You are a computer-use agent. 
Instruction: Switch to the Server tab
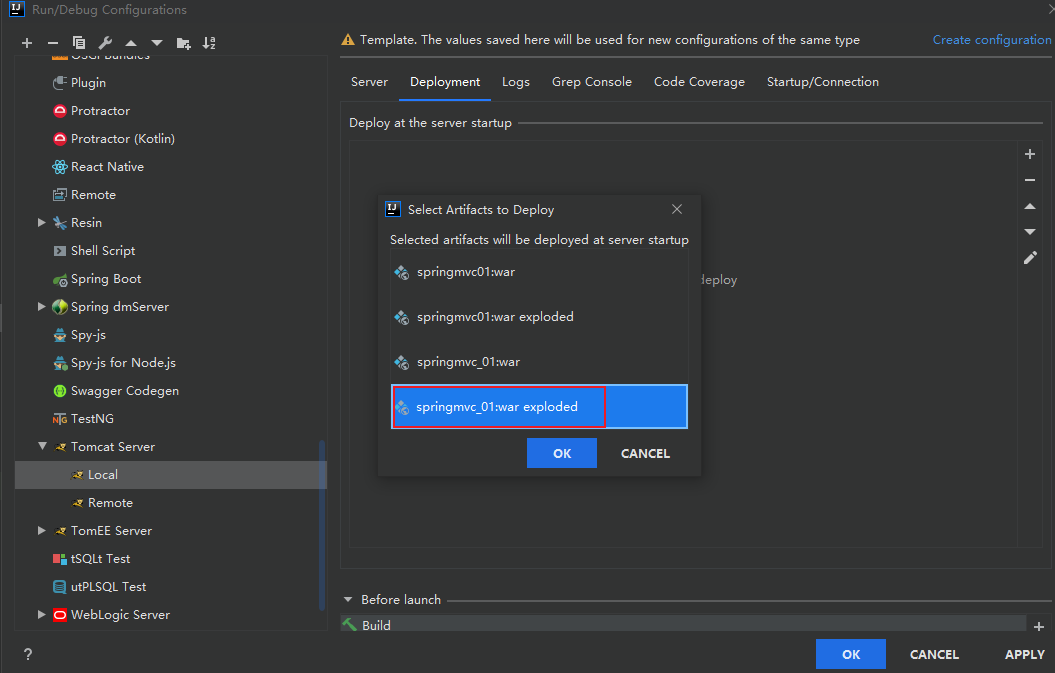pyautogui.click(x=369, y=82)
